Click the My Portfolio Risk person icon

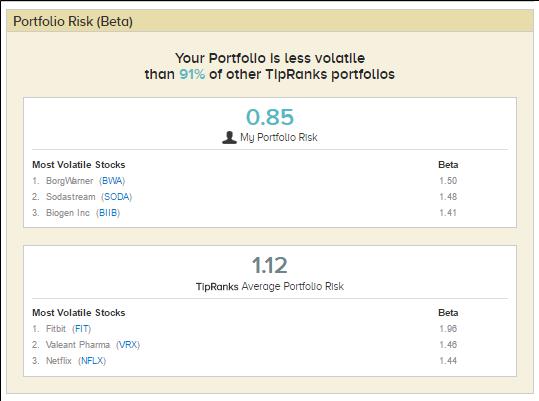229,137
